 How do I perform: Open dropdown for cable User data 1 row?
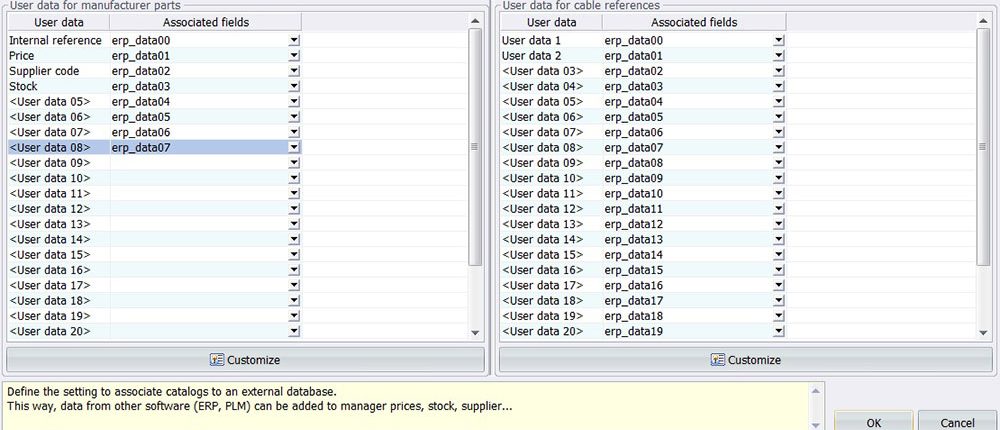(x=779, y=40)
